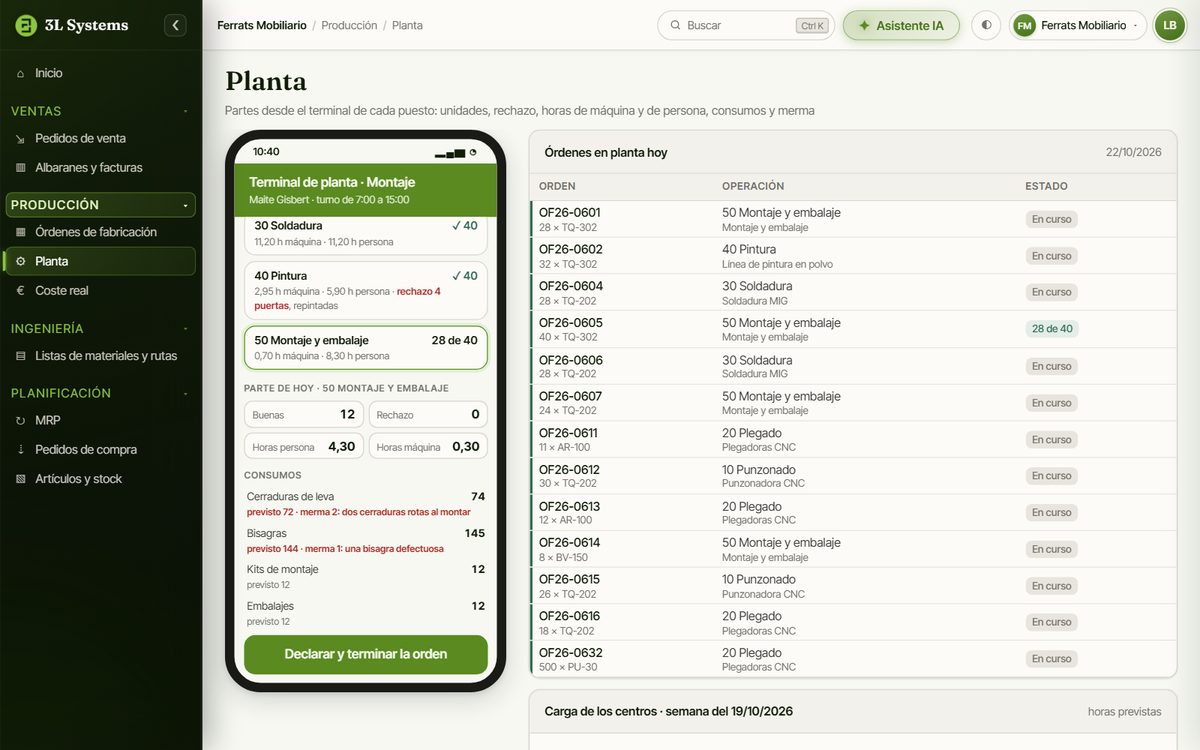Collapse the PRODUCCIÓN section
Screen dimensions: 1200x750
pyautogui.click(x=100, y=205)
